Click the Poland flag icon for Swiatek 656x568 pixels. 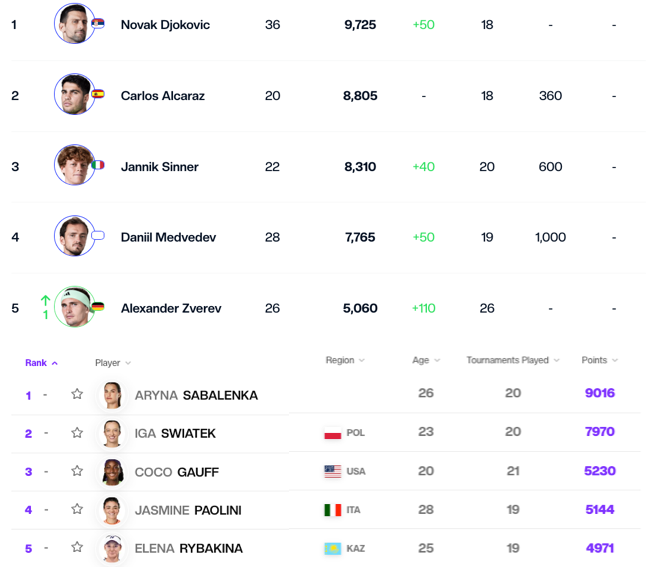click(333, 434)
